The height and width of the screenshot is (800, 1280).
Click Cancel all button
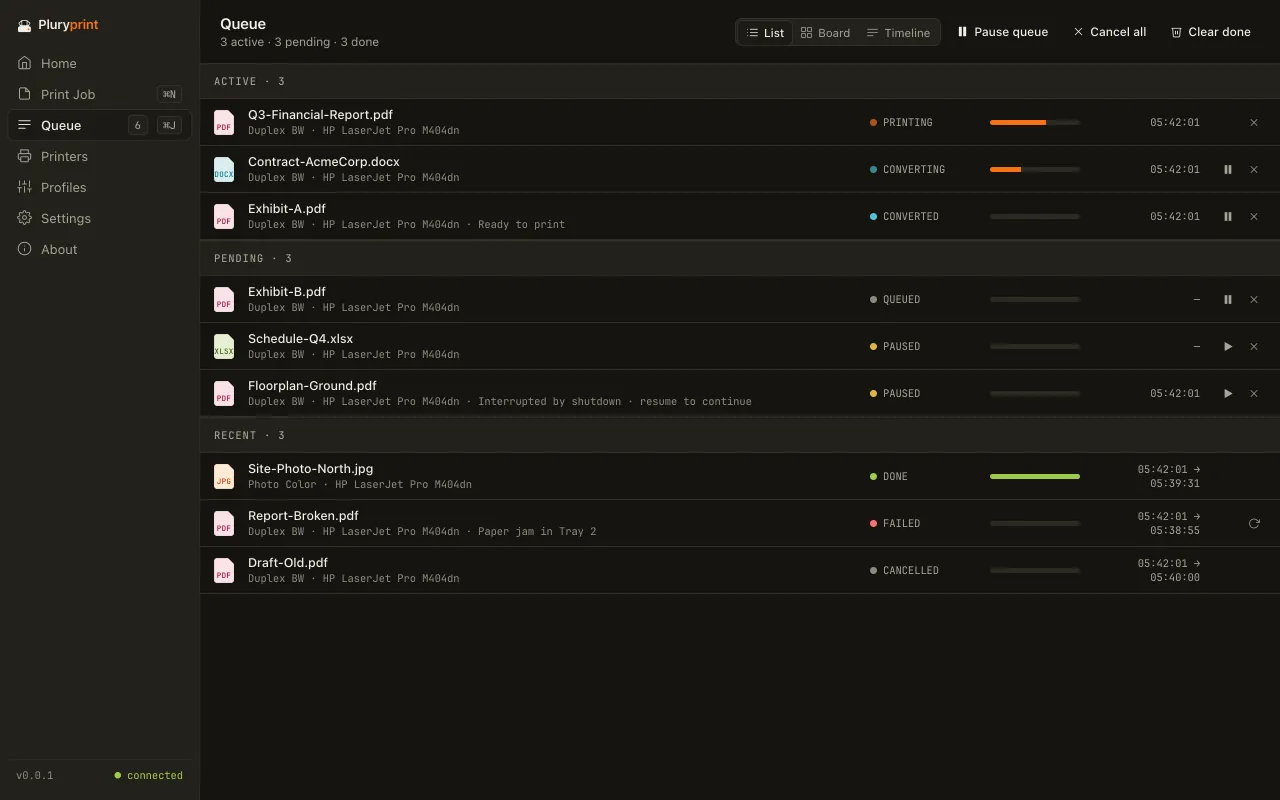point(1109,32)
